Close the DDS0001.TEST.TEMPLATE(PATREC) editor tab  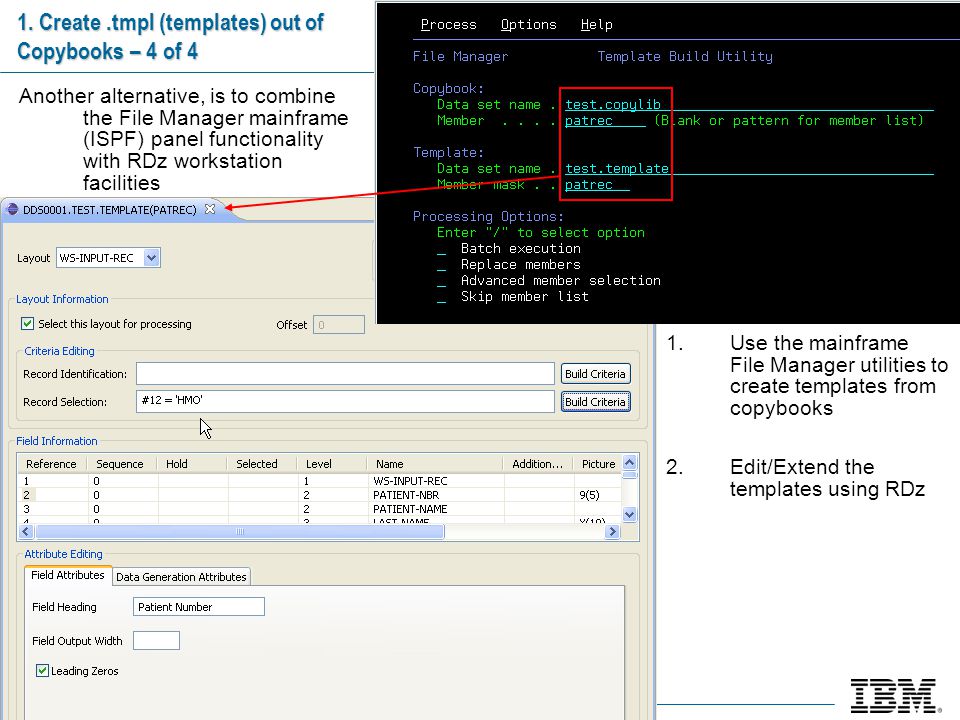(x=210, y=209)
